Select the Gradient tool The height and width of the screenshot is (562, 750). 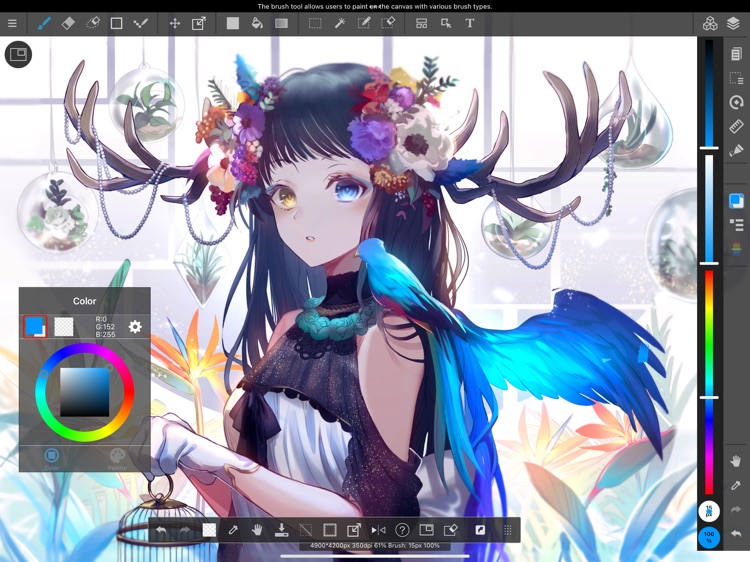[281, 23]
